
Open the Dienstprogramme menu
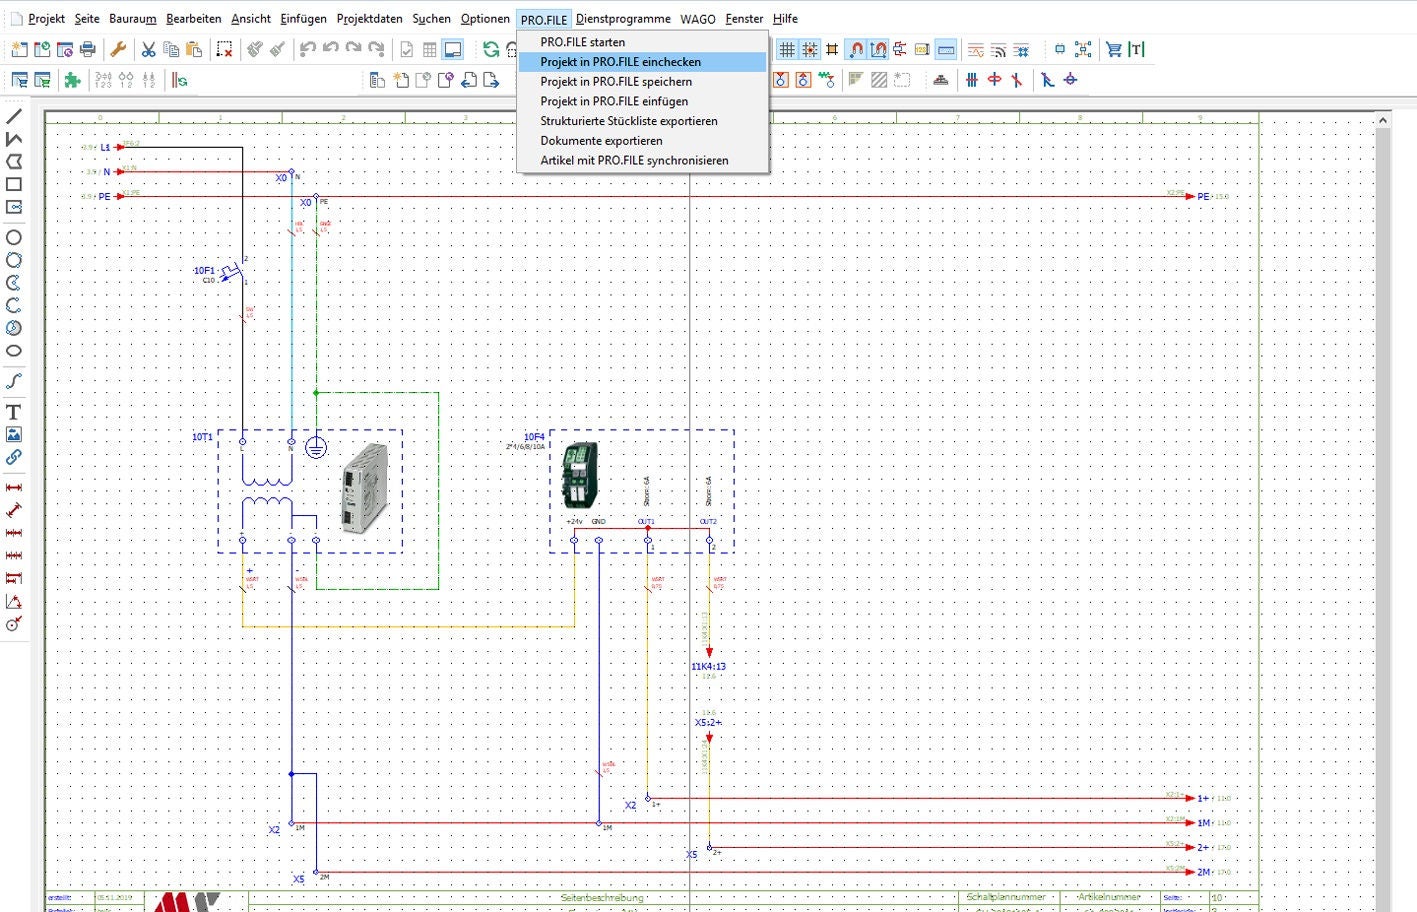(623, 18)
